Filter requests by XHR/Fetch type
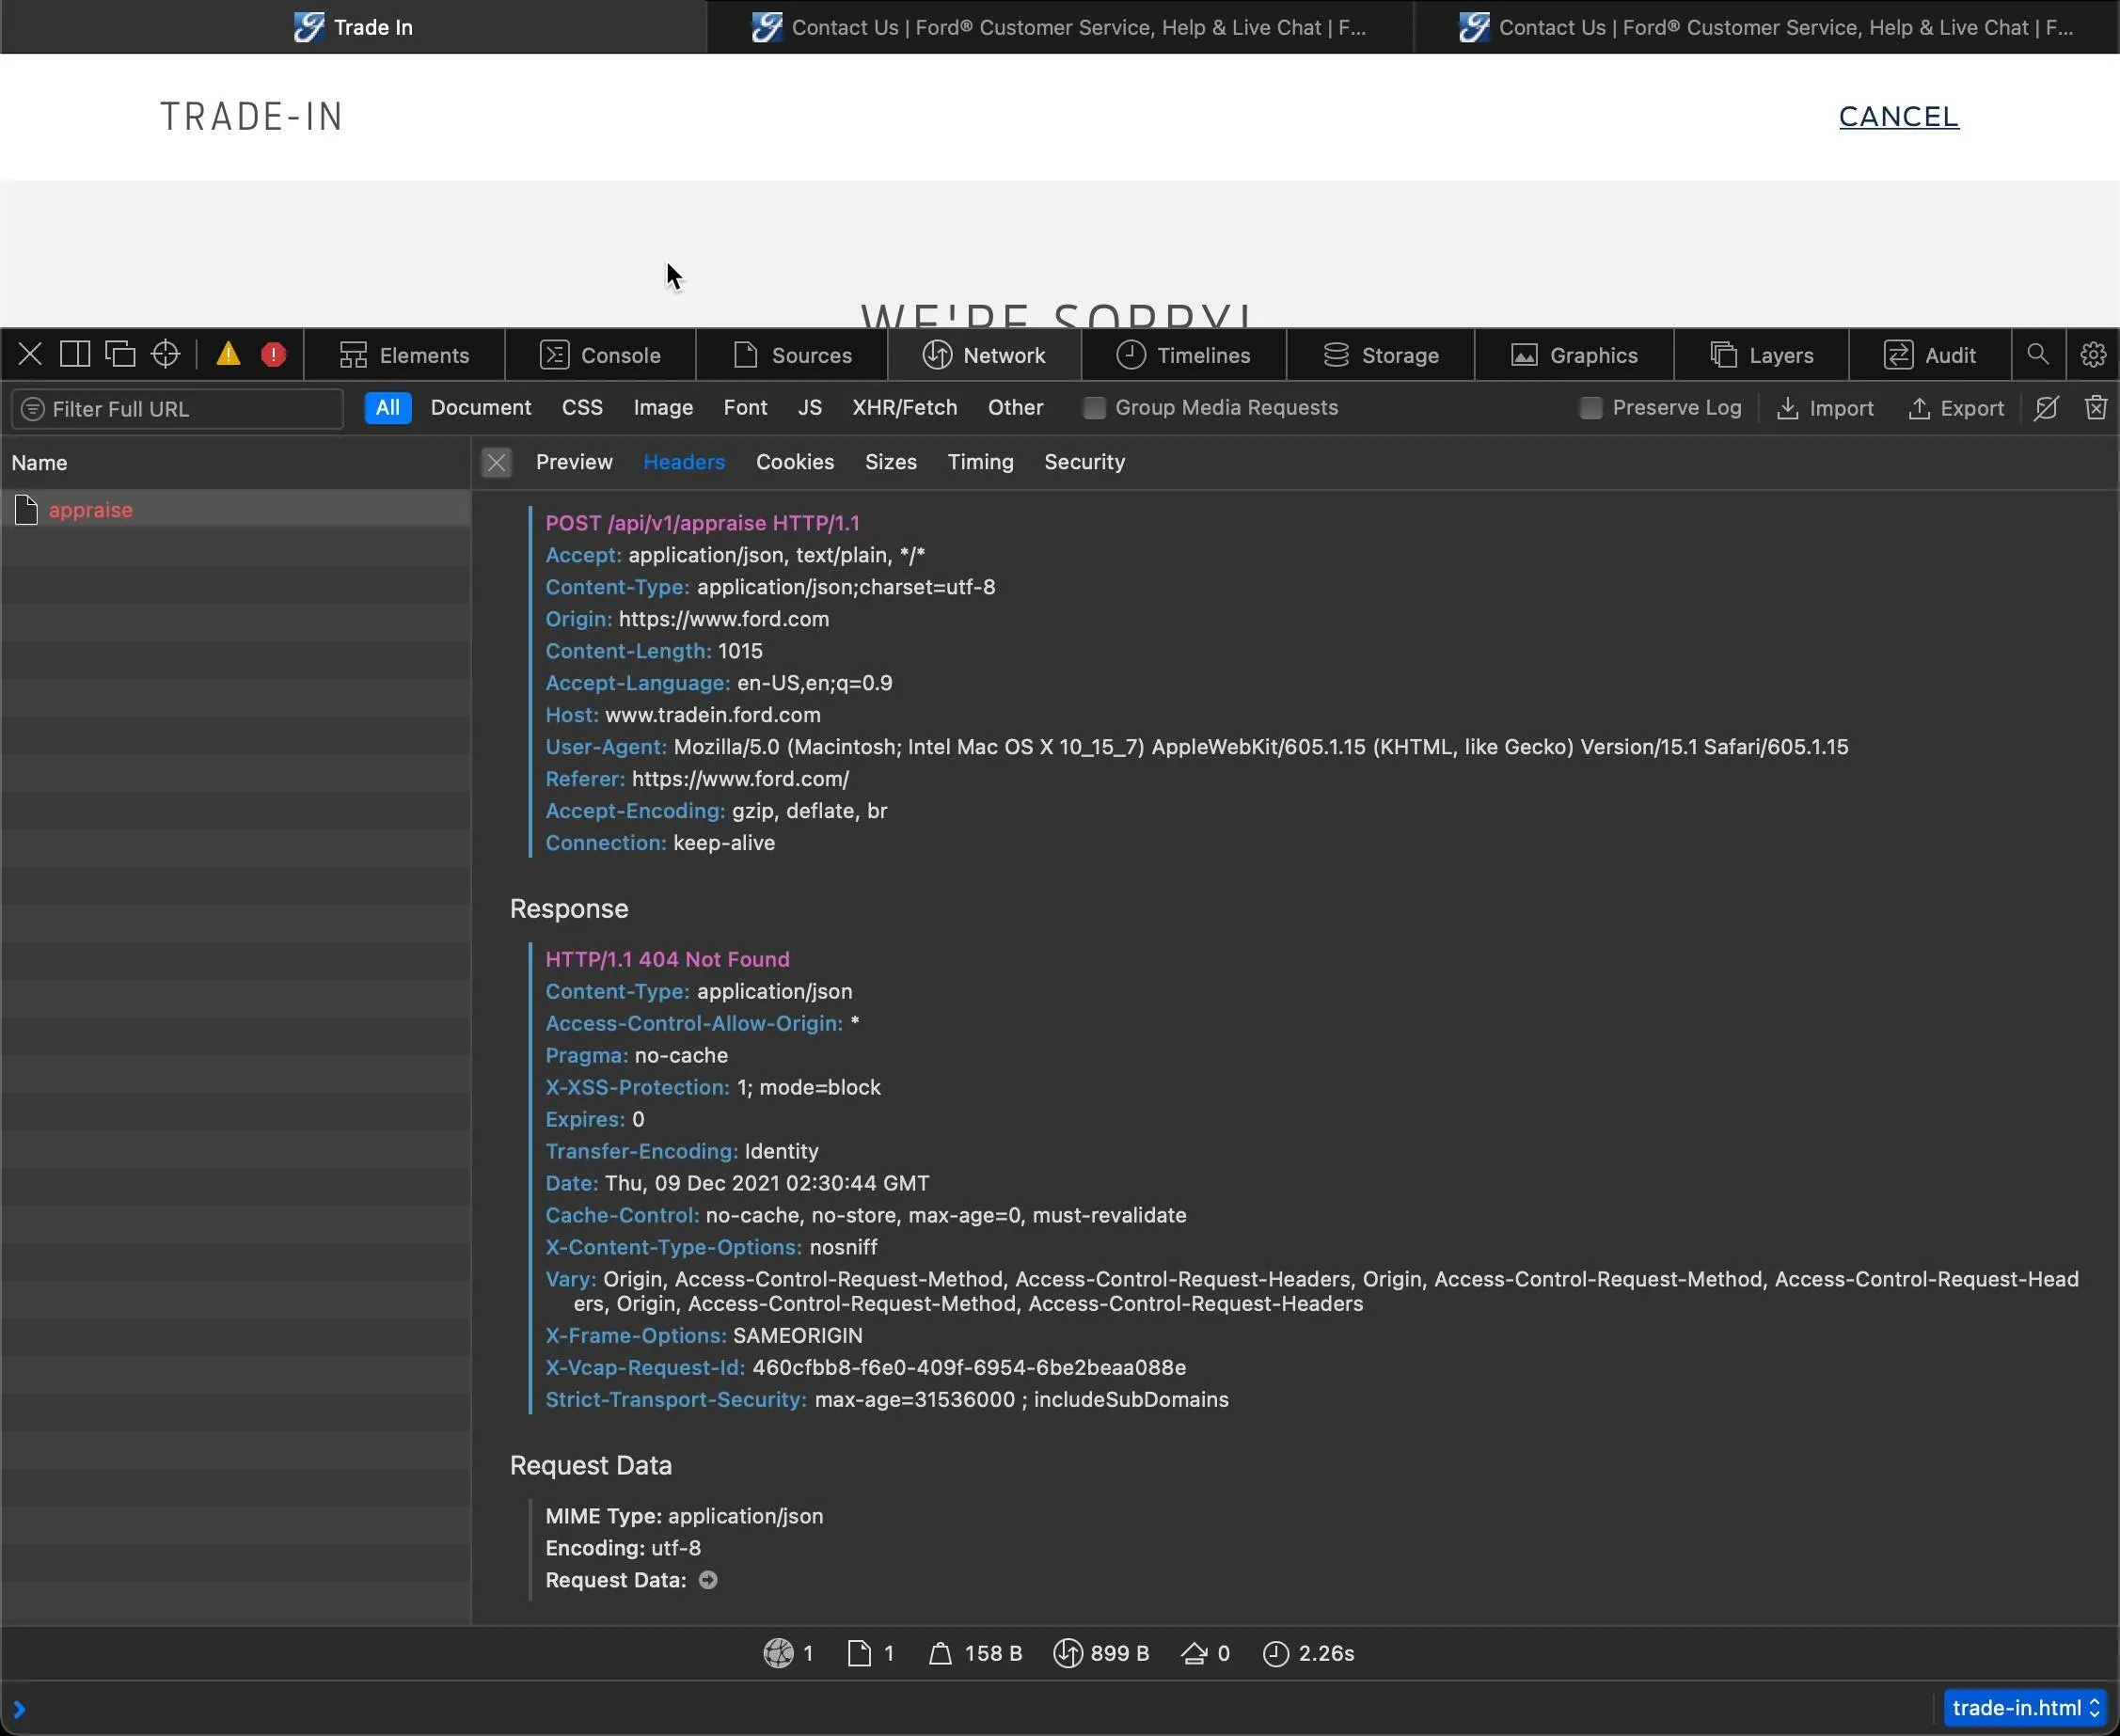The height and width of the screenshot is (1736, 2120). [905, 408]
